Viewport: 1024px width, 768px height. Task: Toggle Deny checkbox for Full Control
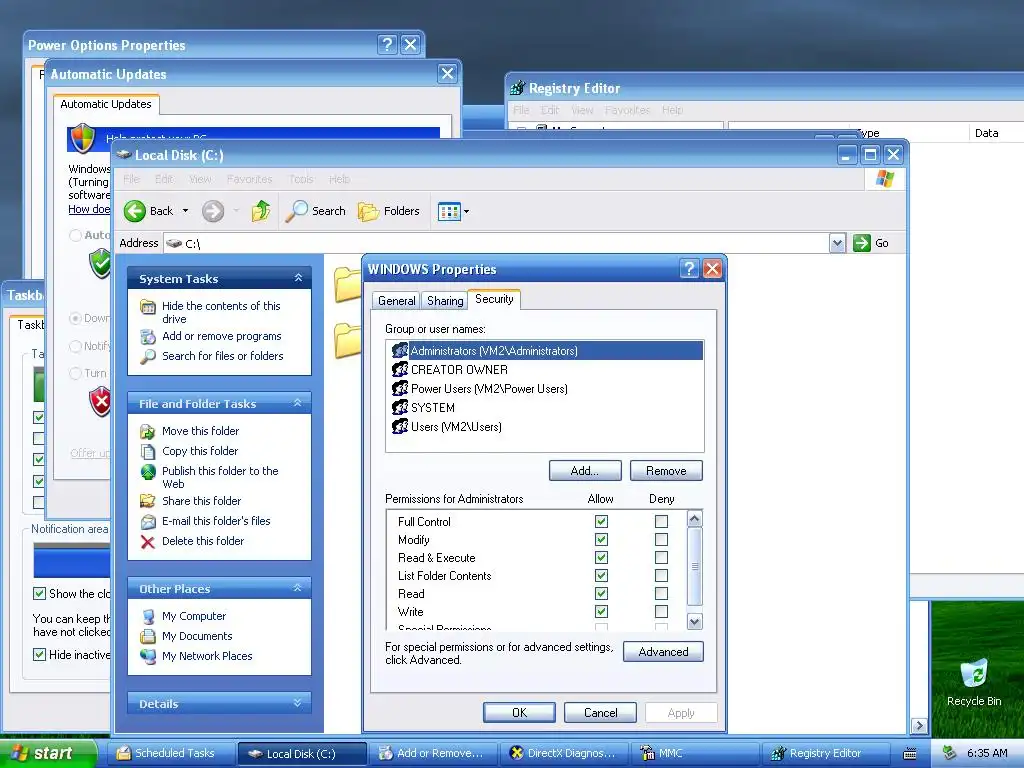[662, 521]
